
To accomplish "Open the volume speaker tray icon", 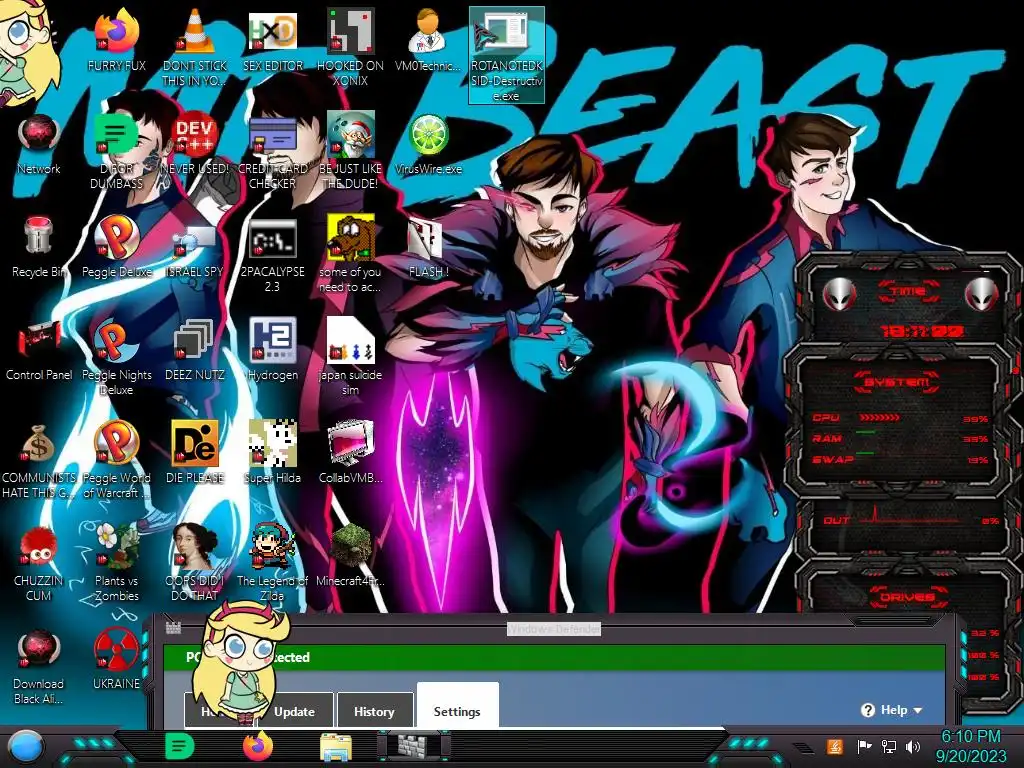I will pos(913,746).
